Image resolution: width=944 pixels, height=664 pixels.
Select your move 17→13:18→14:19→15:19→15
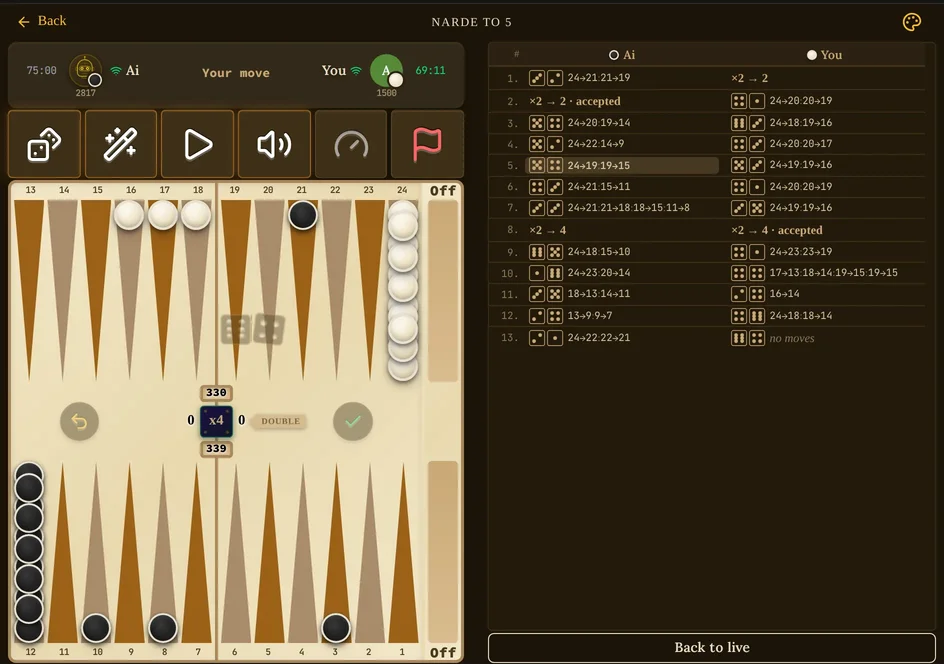833,273
